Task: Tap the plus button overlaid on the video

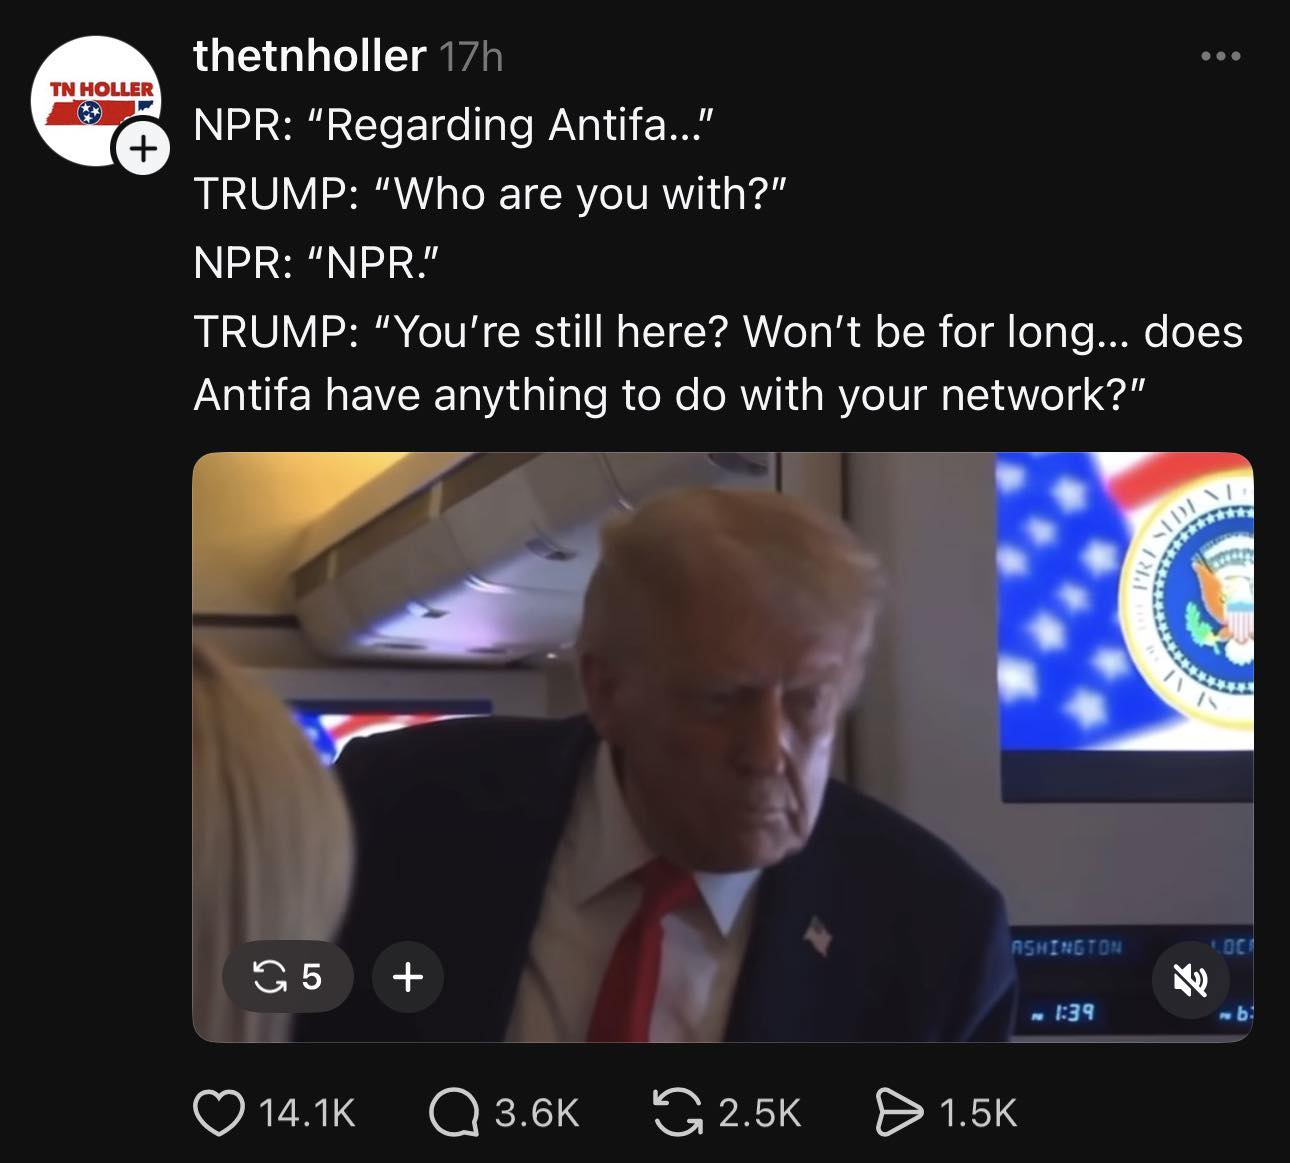Action: [407, 976]
